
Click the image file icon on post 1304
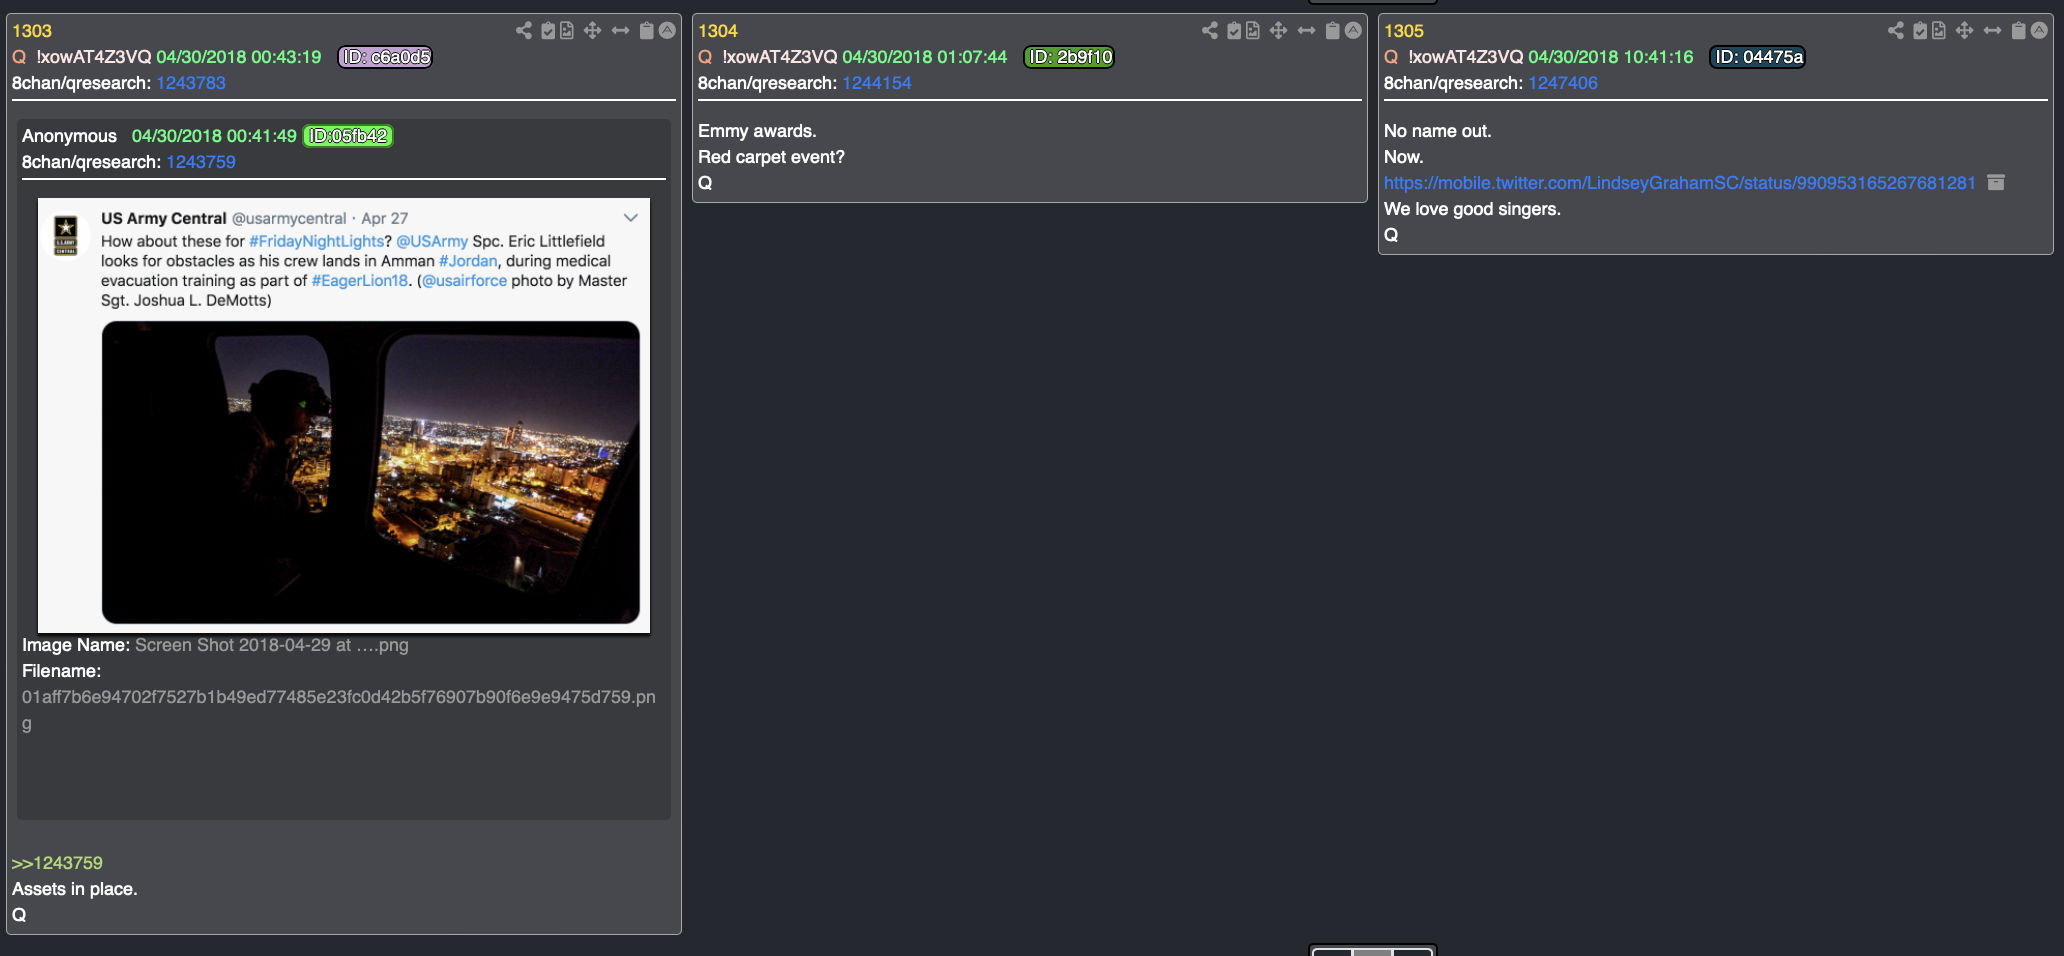pos(1253,31)
